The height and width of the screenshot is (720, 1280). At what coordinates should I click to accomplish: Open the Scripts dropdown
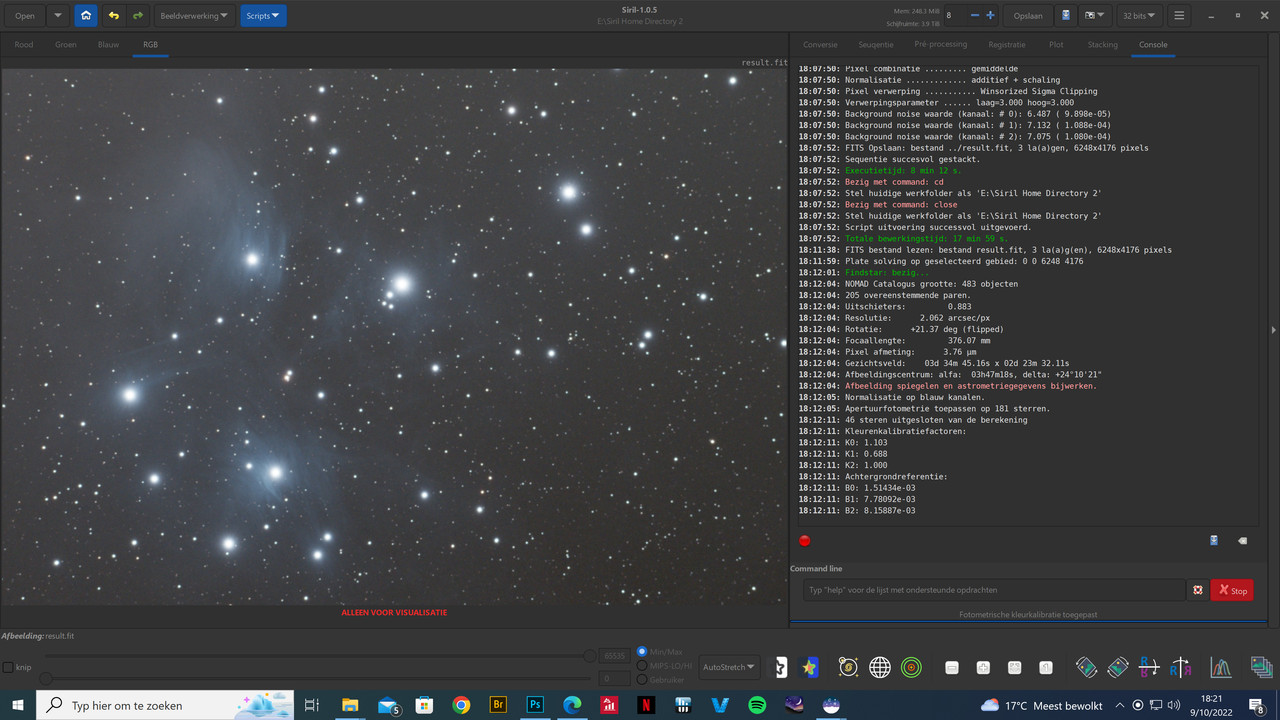[x=262, y=15]
